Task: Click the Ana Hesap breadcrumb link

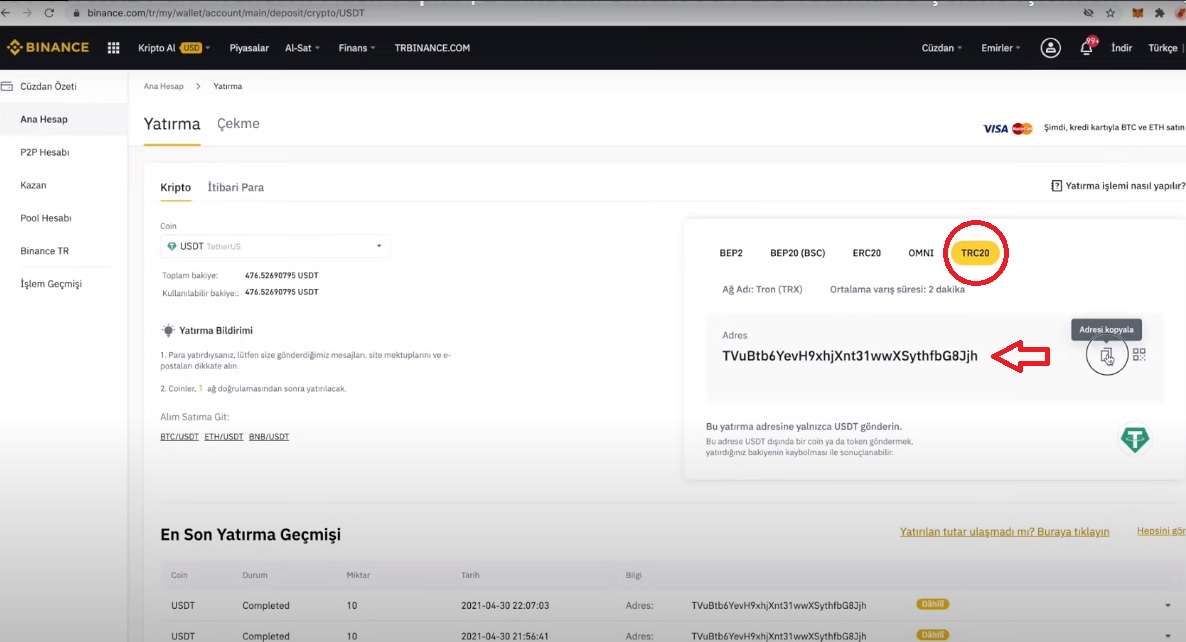Action: pos(163,86)
